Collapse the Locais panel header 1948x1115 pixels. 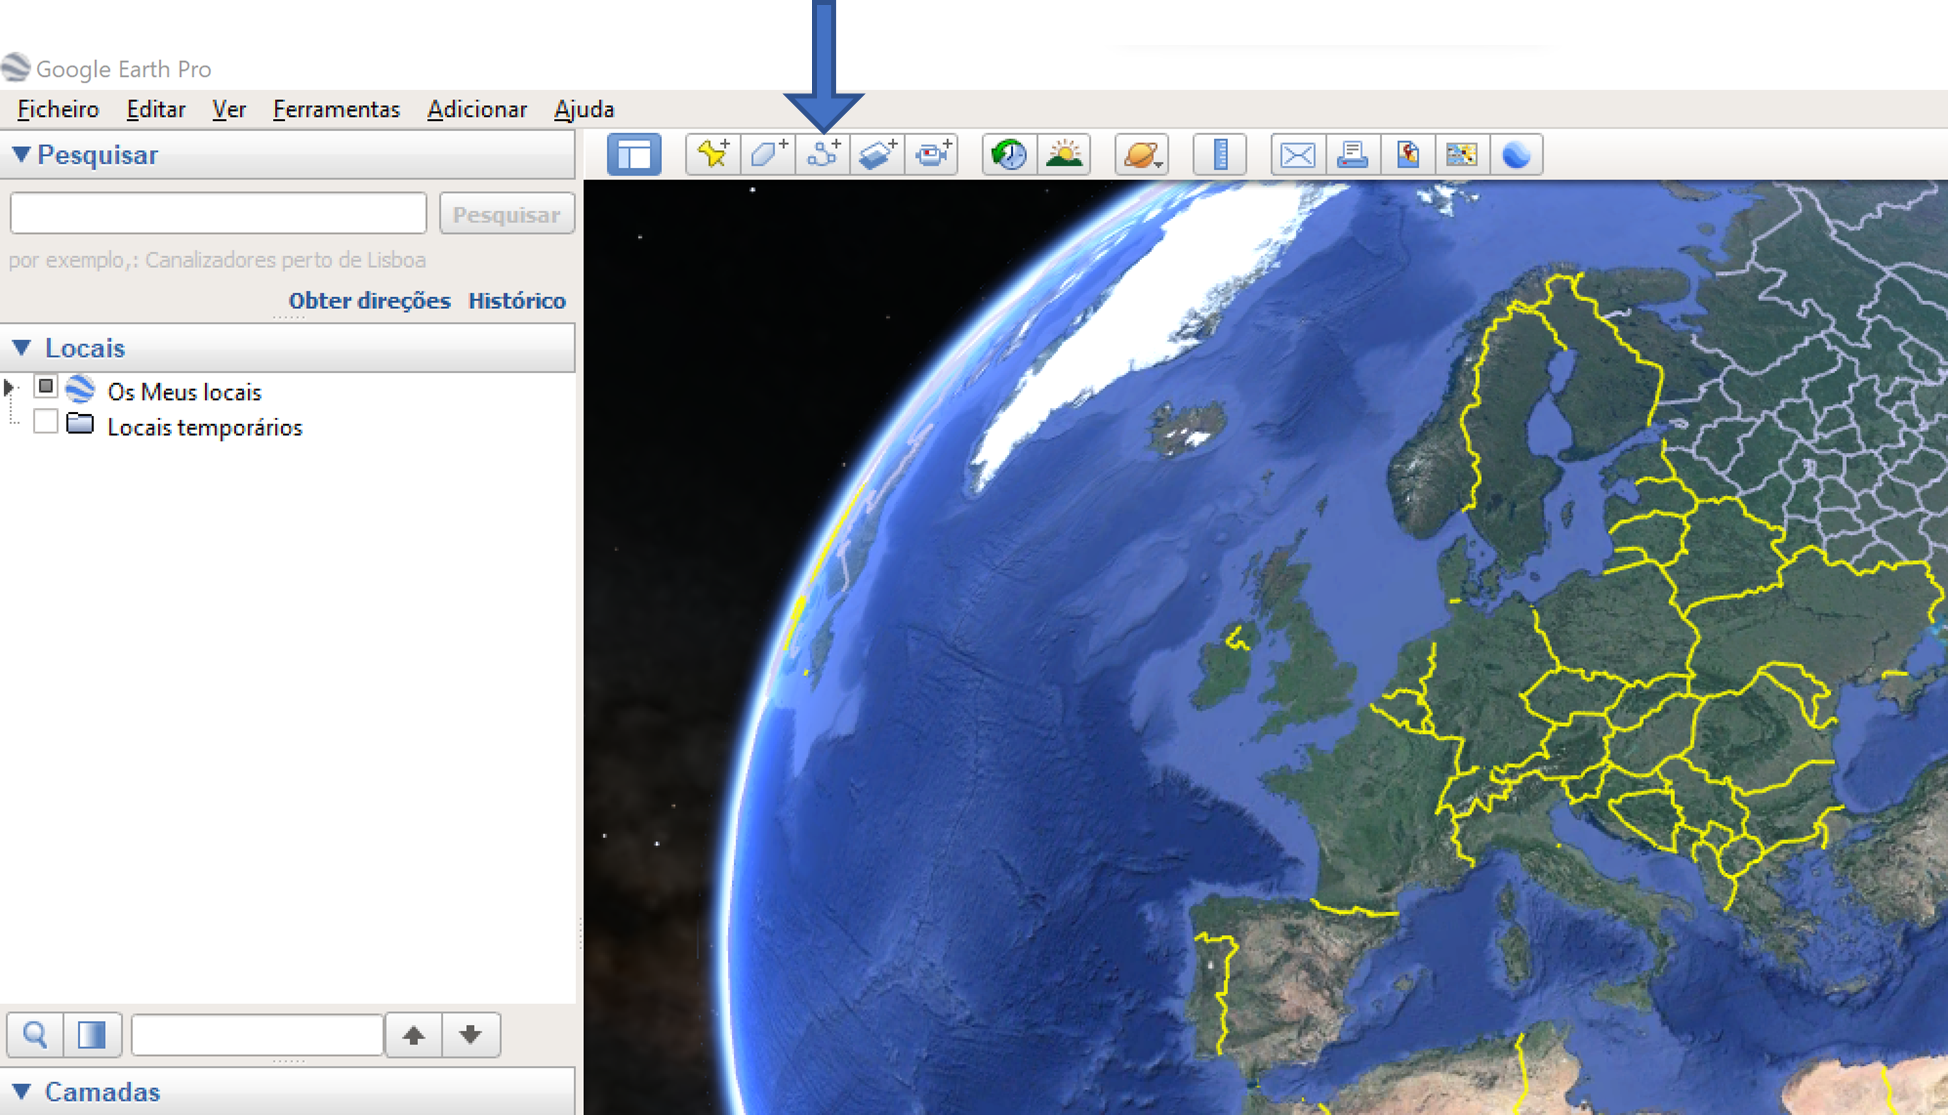pyautogui.click(x=21, y=347)
